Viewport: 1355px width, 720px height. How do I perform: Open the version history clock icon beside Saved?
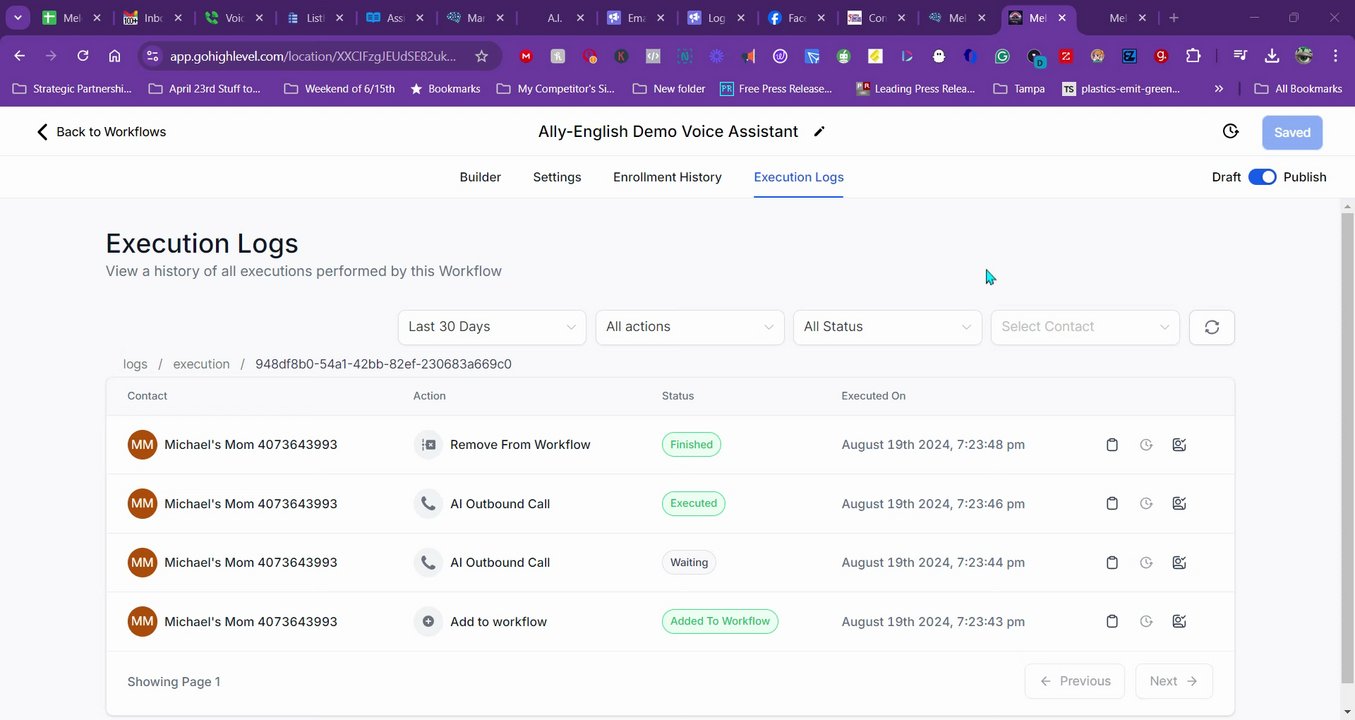(x=1231, y=132)
